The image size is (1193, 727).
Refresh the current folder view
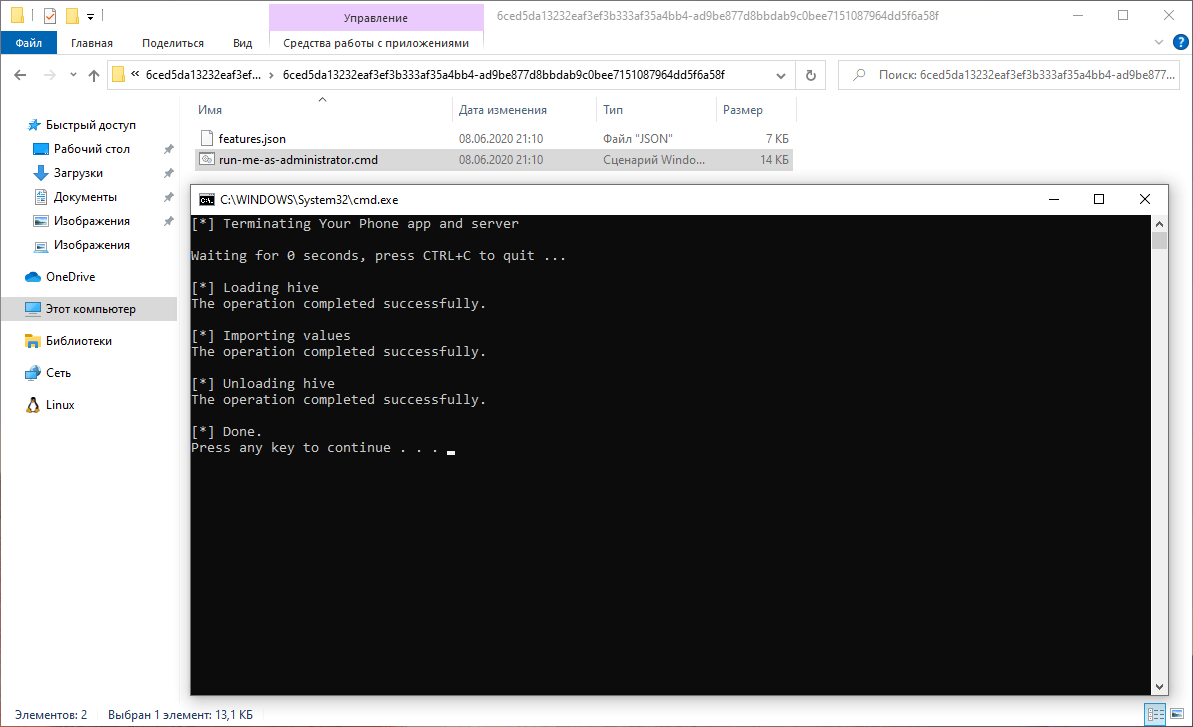[810, 74]
